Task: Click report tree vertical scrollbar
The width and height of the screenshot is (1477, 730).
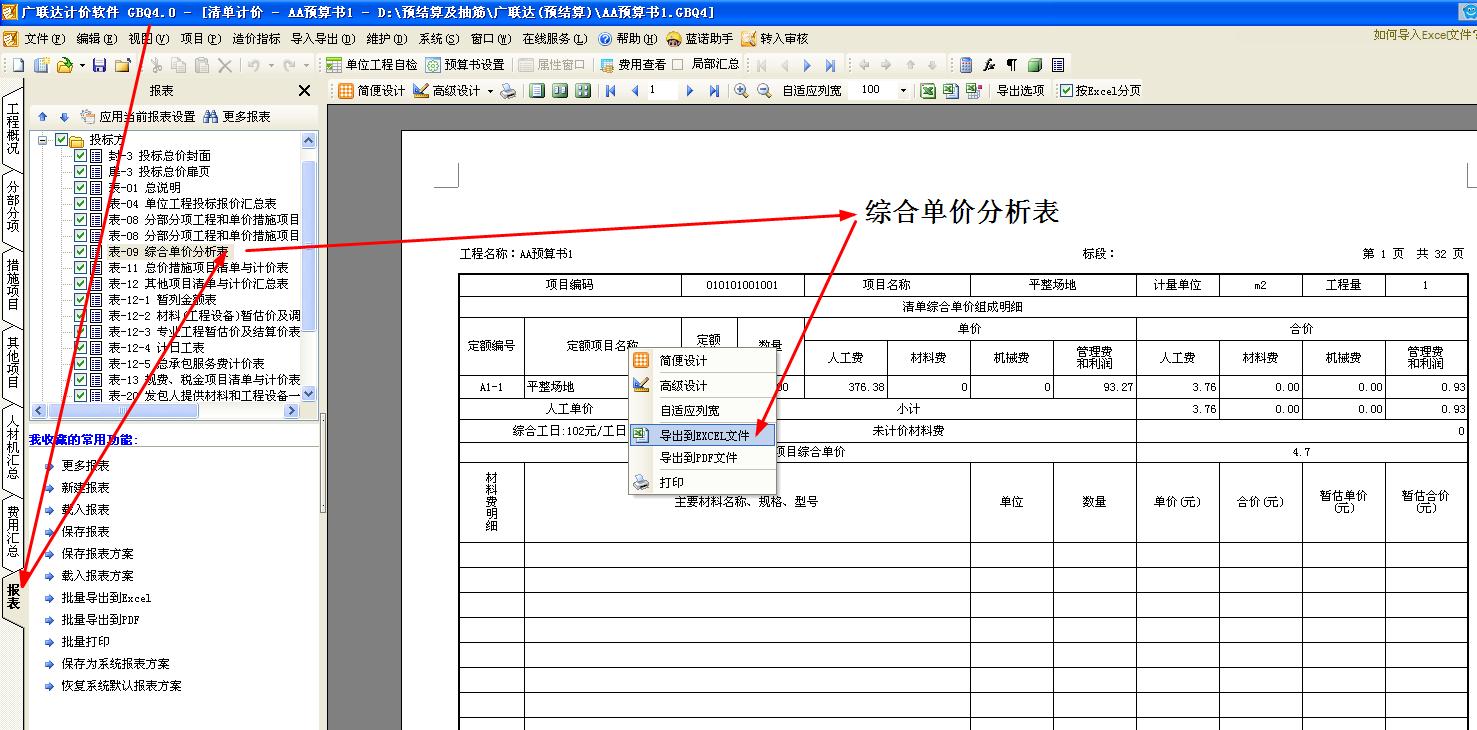Action: point(309,267)
